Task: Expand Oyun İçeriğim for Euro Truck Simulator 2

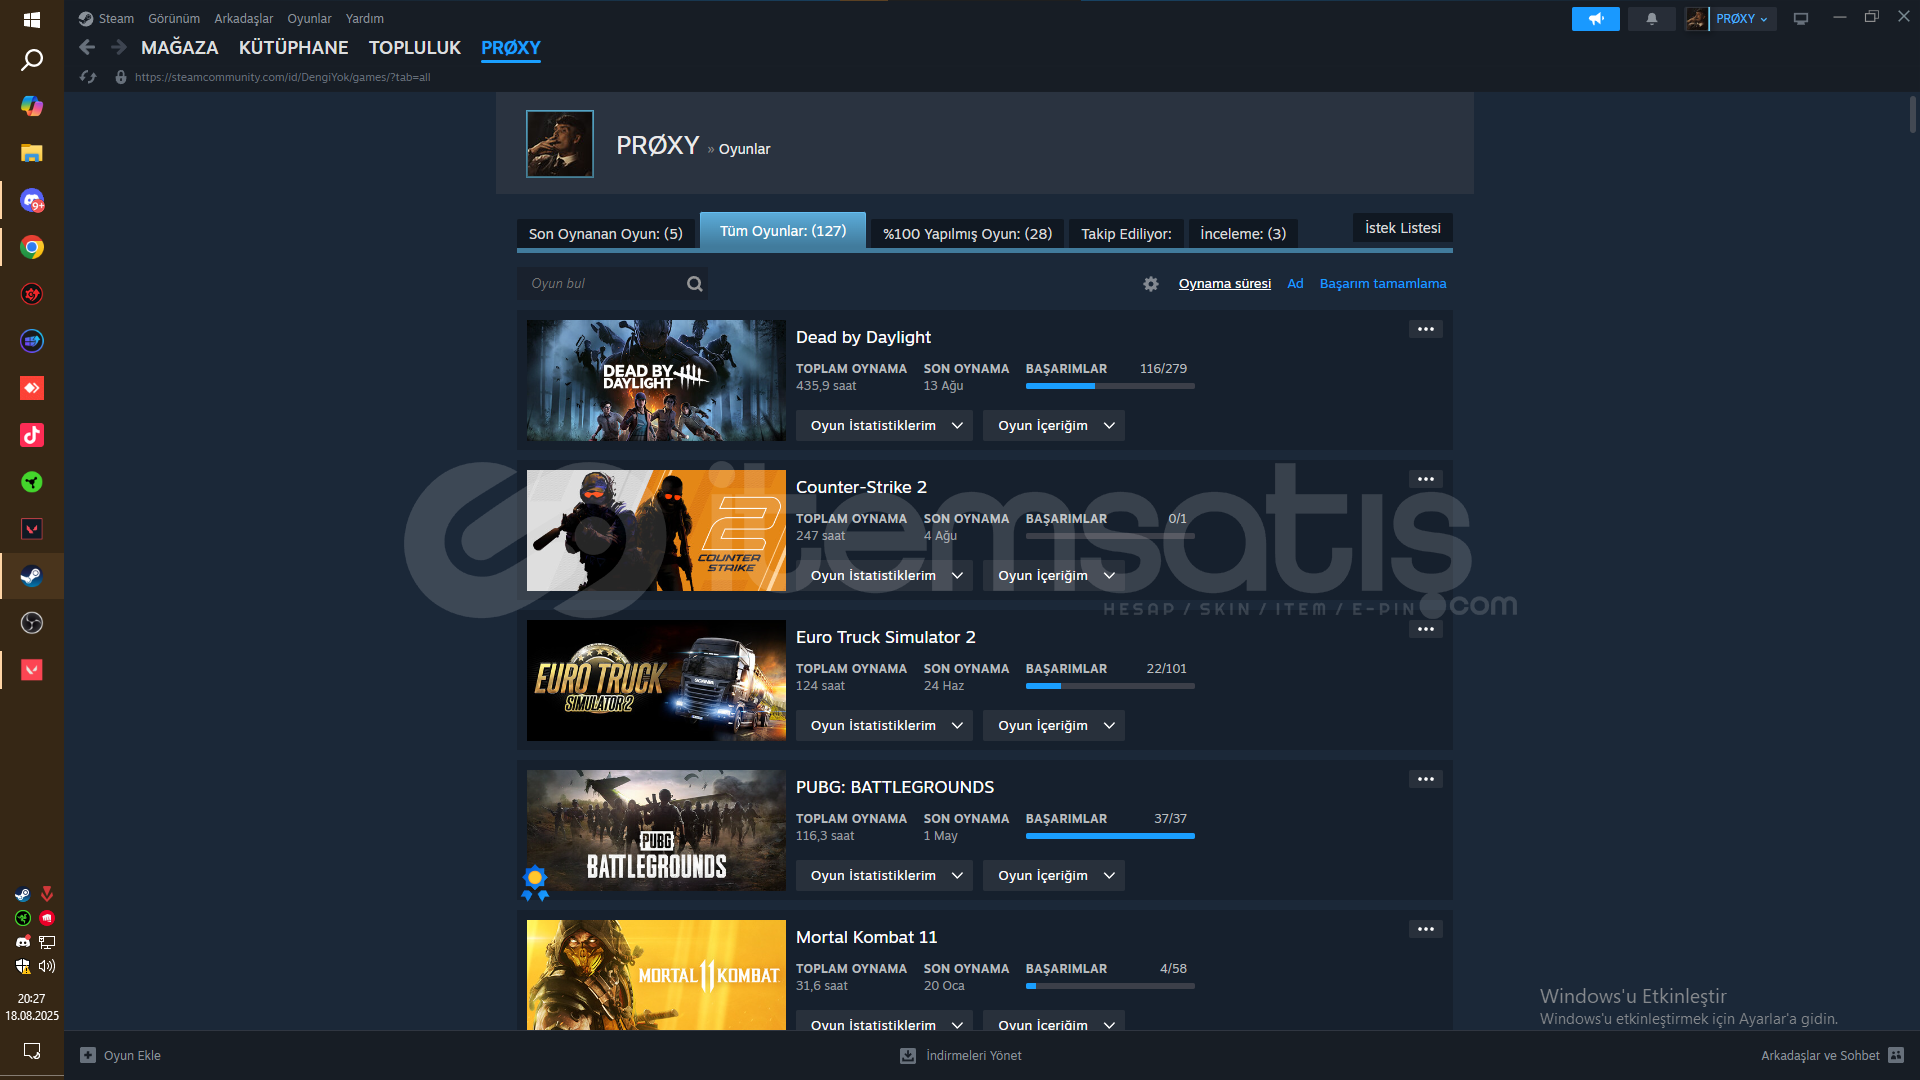Action: click(x=1054, y=726)
